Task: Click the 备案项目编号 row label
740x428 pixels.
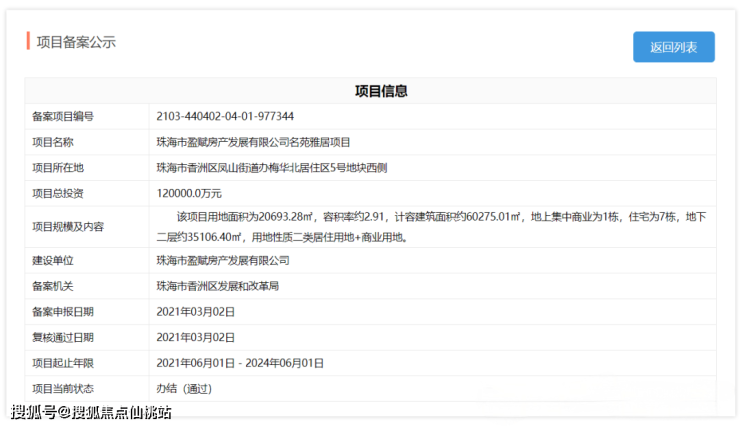Action: 63,116
